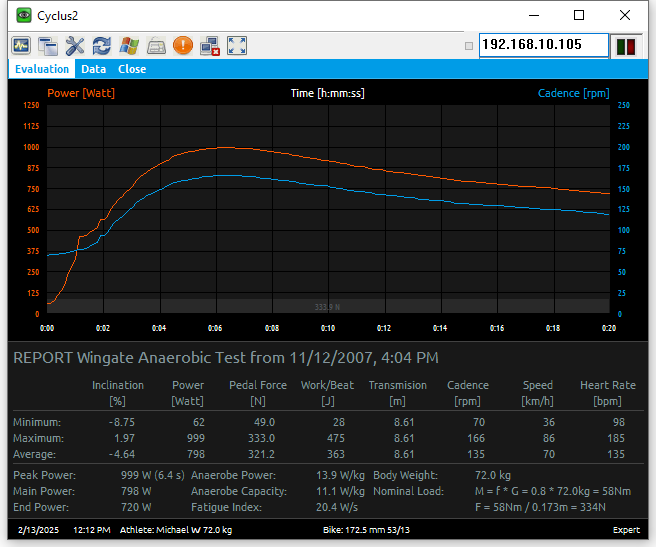Switch to the Evaluation tab
The height and width of the screenshot is (547, 656).
[x=42, y=69]
